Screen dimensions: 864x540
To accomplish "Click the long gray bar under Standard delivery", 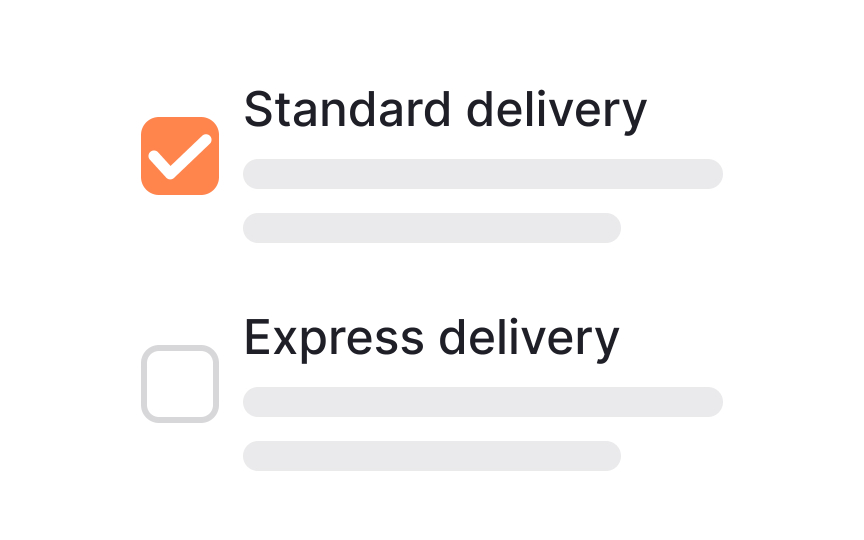I will (x=483, y=174).
